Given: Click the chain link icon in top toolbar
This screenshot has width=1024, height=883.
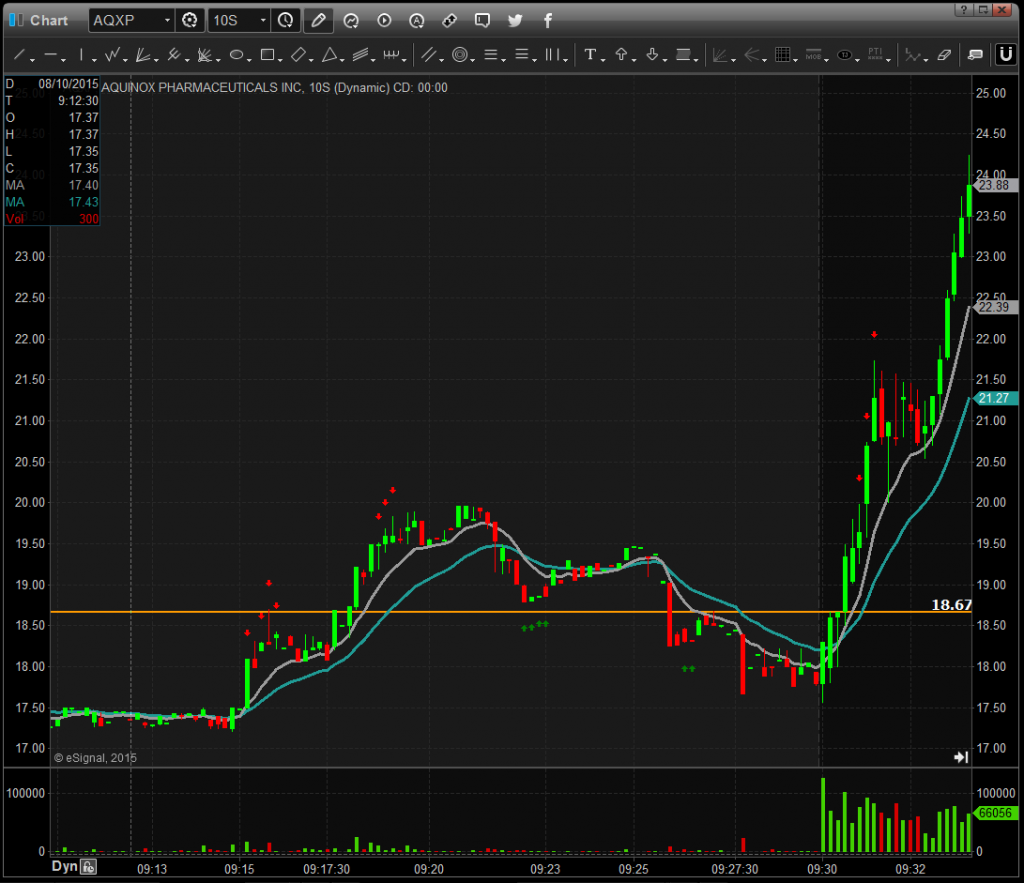Looking at the screenshot, I should [x=449, y=21].
